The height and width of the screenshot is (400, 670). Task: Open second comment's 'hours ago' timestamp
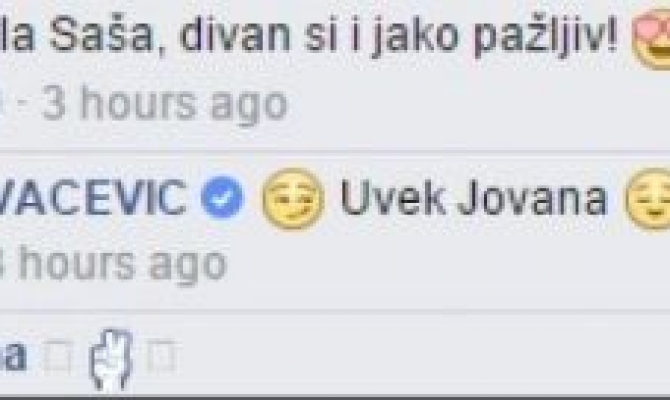tap(114, 264)
